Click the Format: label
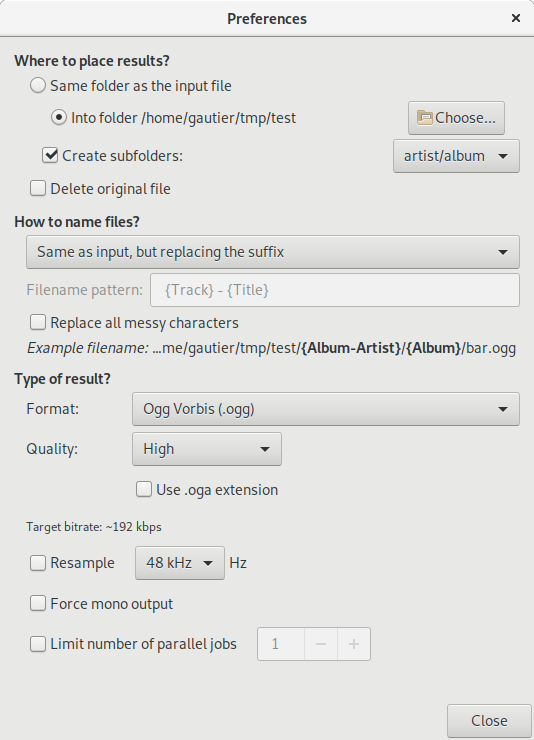 [52, 409]
